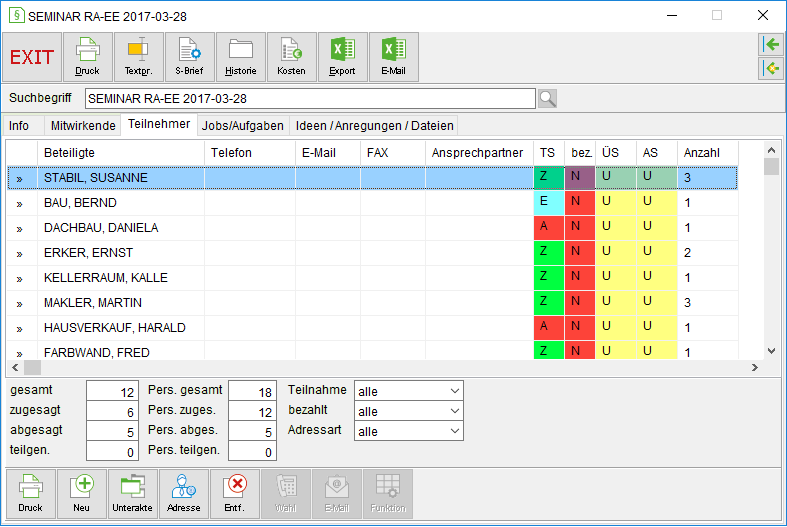This screenshot has height=527, width=787.
Task: Click the horizontal scrollbar right arrow
Action: (x=754, y=368)
